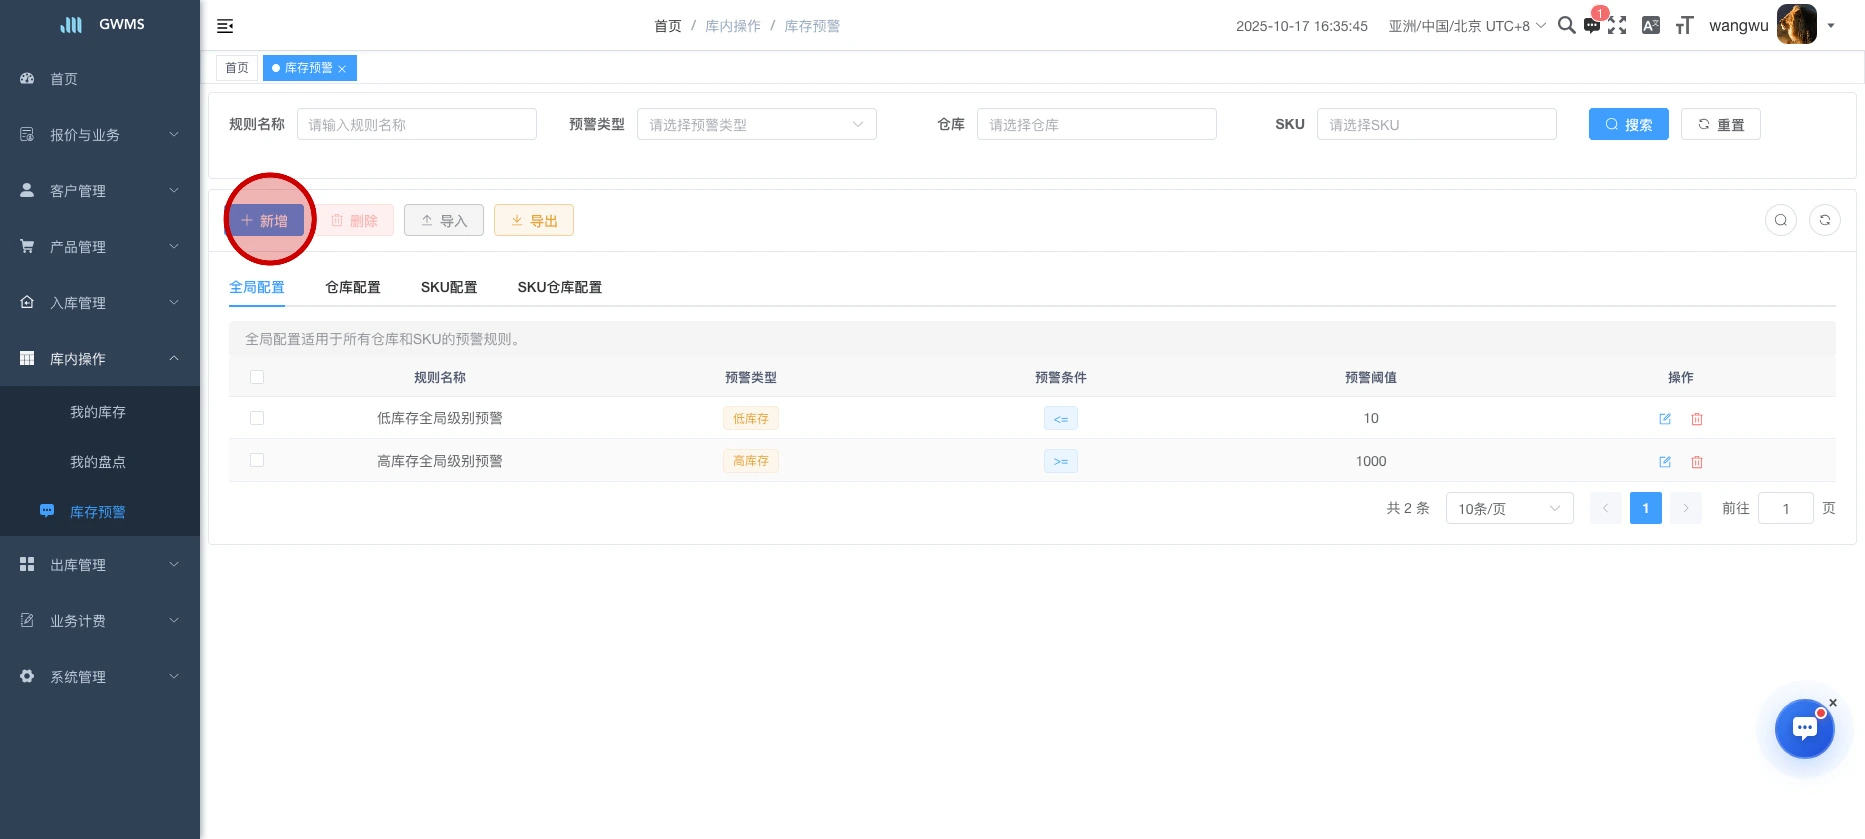
Task: Switch to the SKU配置 tab
Action: [449, 287]
